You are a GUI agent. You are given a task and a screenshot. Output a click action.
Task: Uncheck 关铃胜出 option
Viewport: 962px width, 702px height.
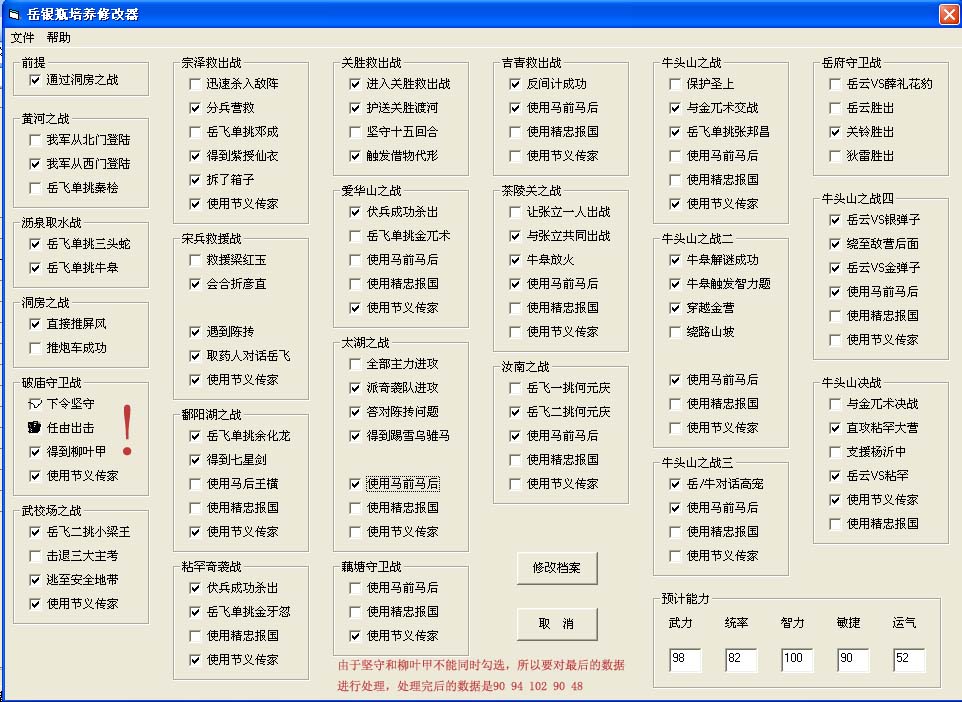[835, 132]
